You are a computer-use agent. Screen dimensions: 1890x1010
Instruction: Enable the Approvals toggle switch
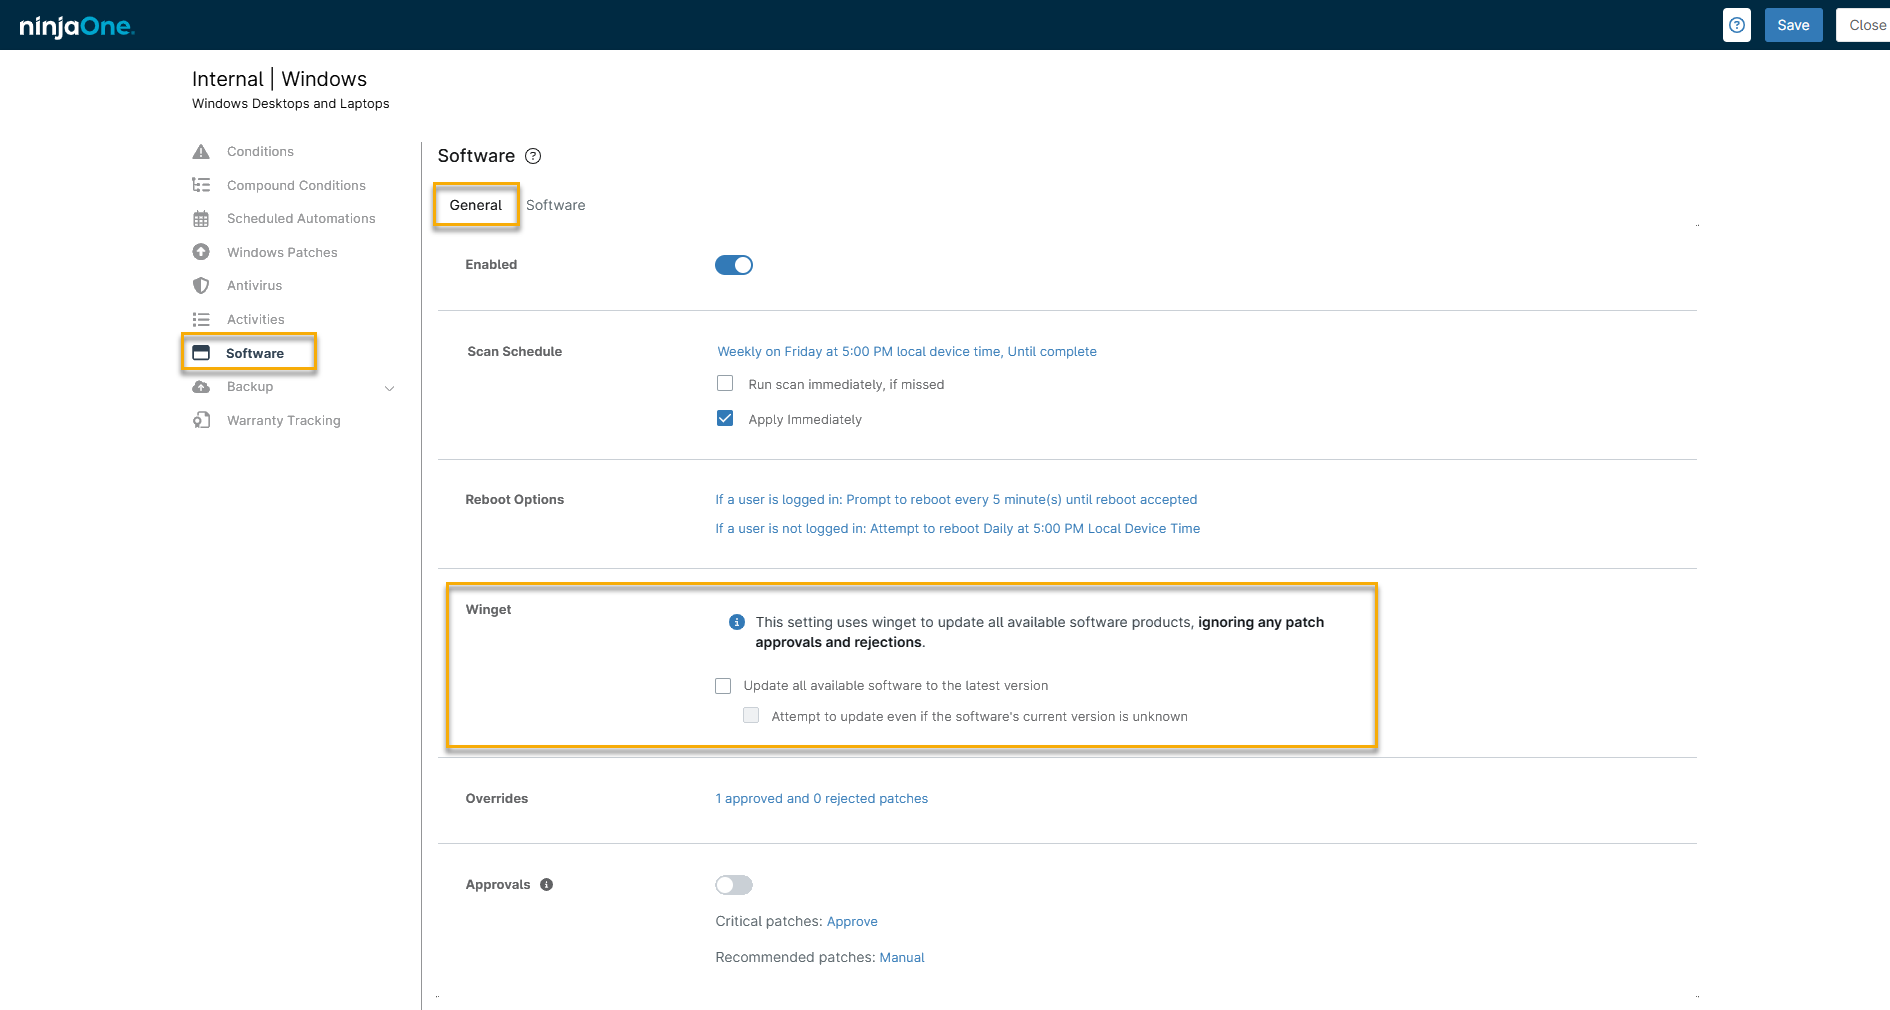[734, 885]
